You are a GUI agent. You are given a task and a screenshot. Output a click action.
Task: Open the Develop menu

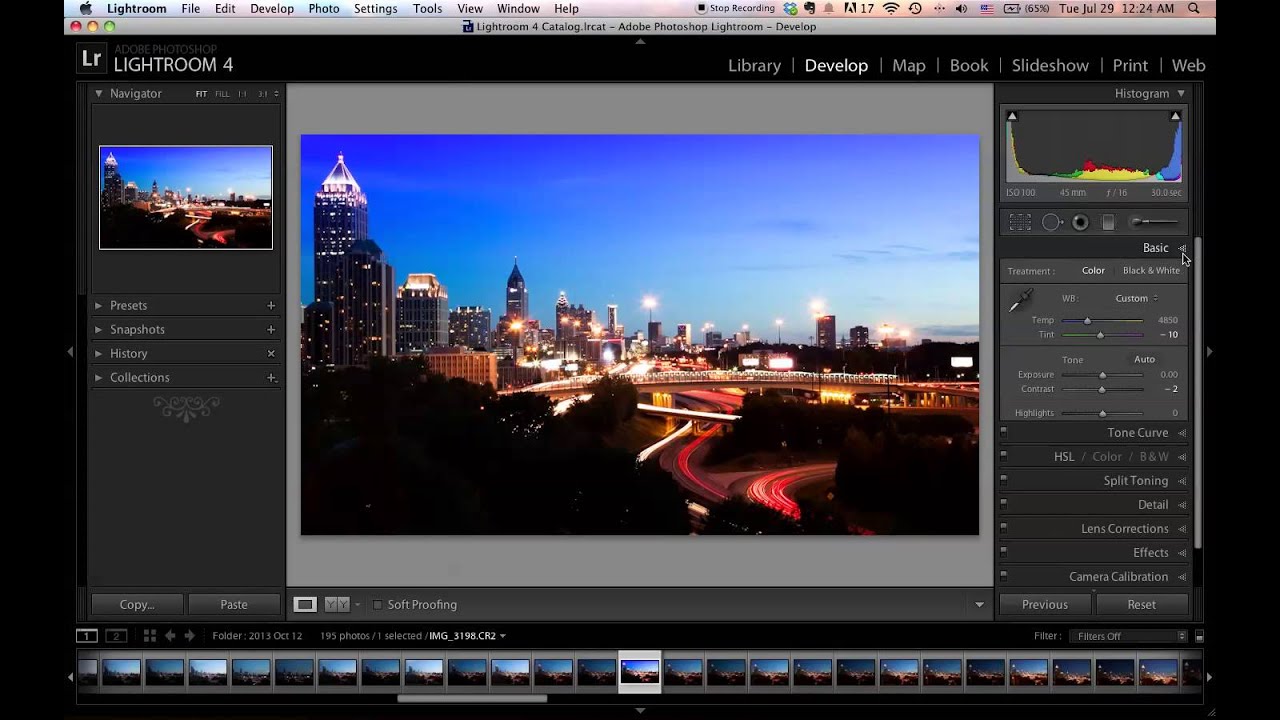[x=272, y=9]
